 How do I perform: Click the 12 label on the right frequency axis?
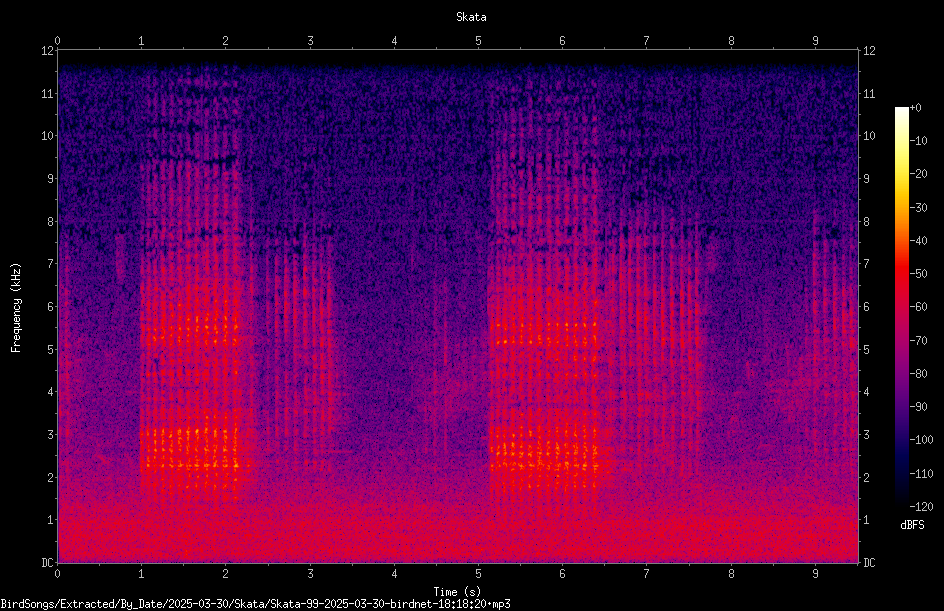point(869,51)
